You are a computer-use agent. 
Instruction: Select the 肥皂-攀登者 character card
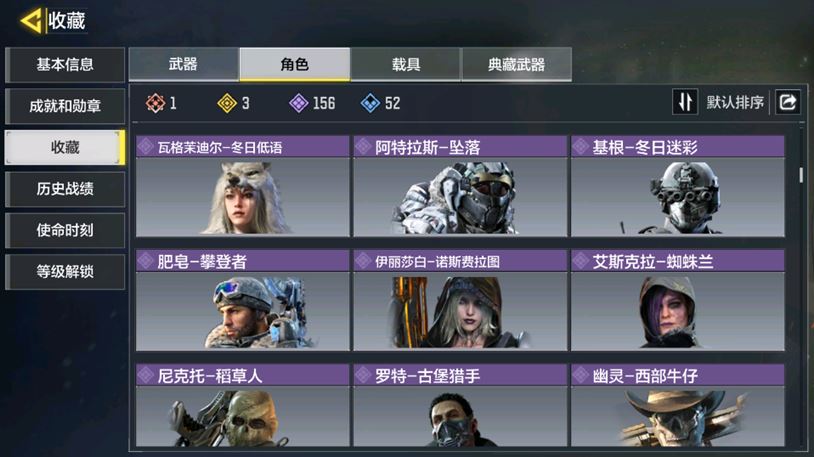(242, 300)
